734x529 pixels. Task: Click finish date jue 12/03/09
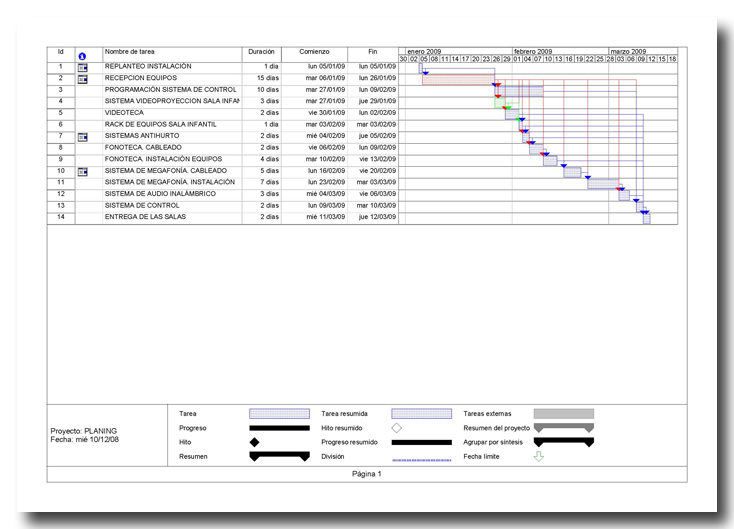tap(377, 217)
